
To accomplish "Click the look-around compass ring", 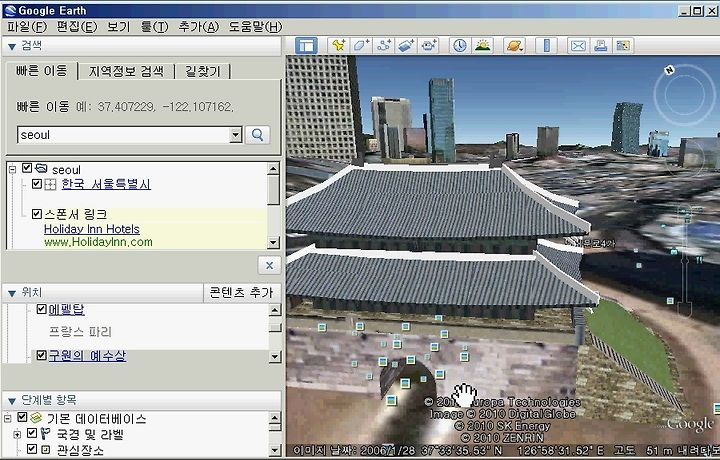I will tap(684, 95).
